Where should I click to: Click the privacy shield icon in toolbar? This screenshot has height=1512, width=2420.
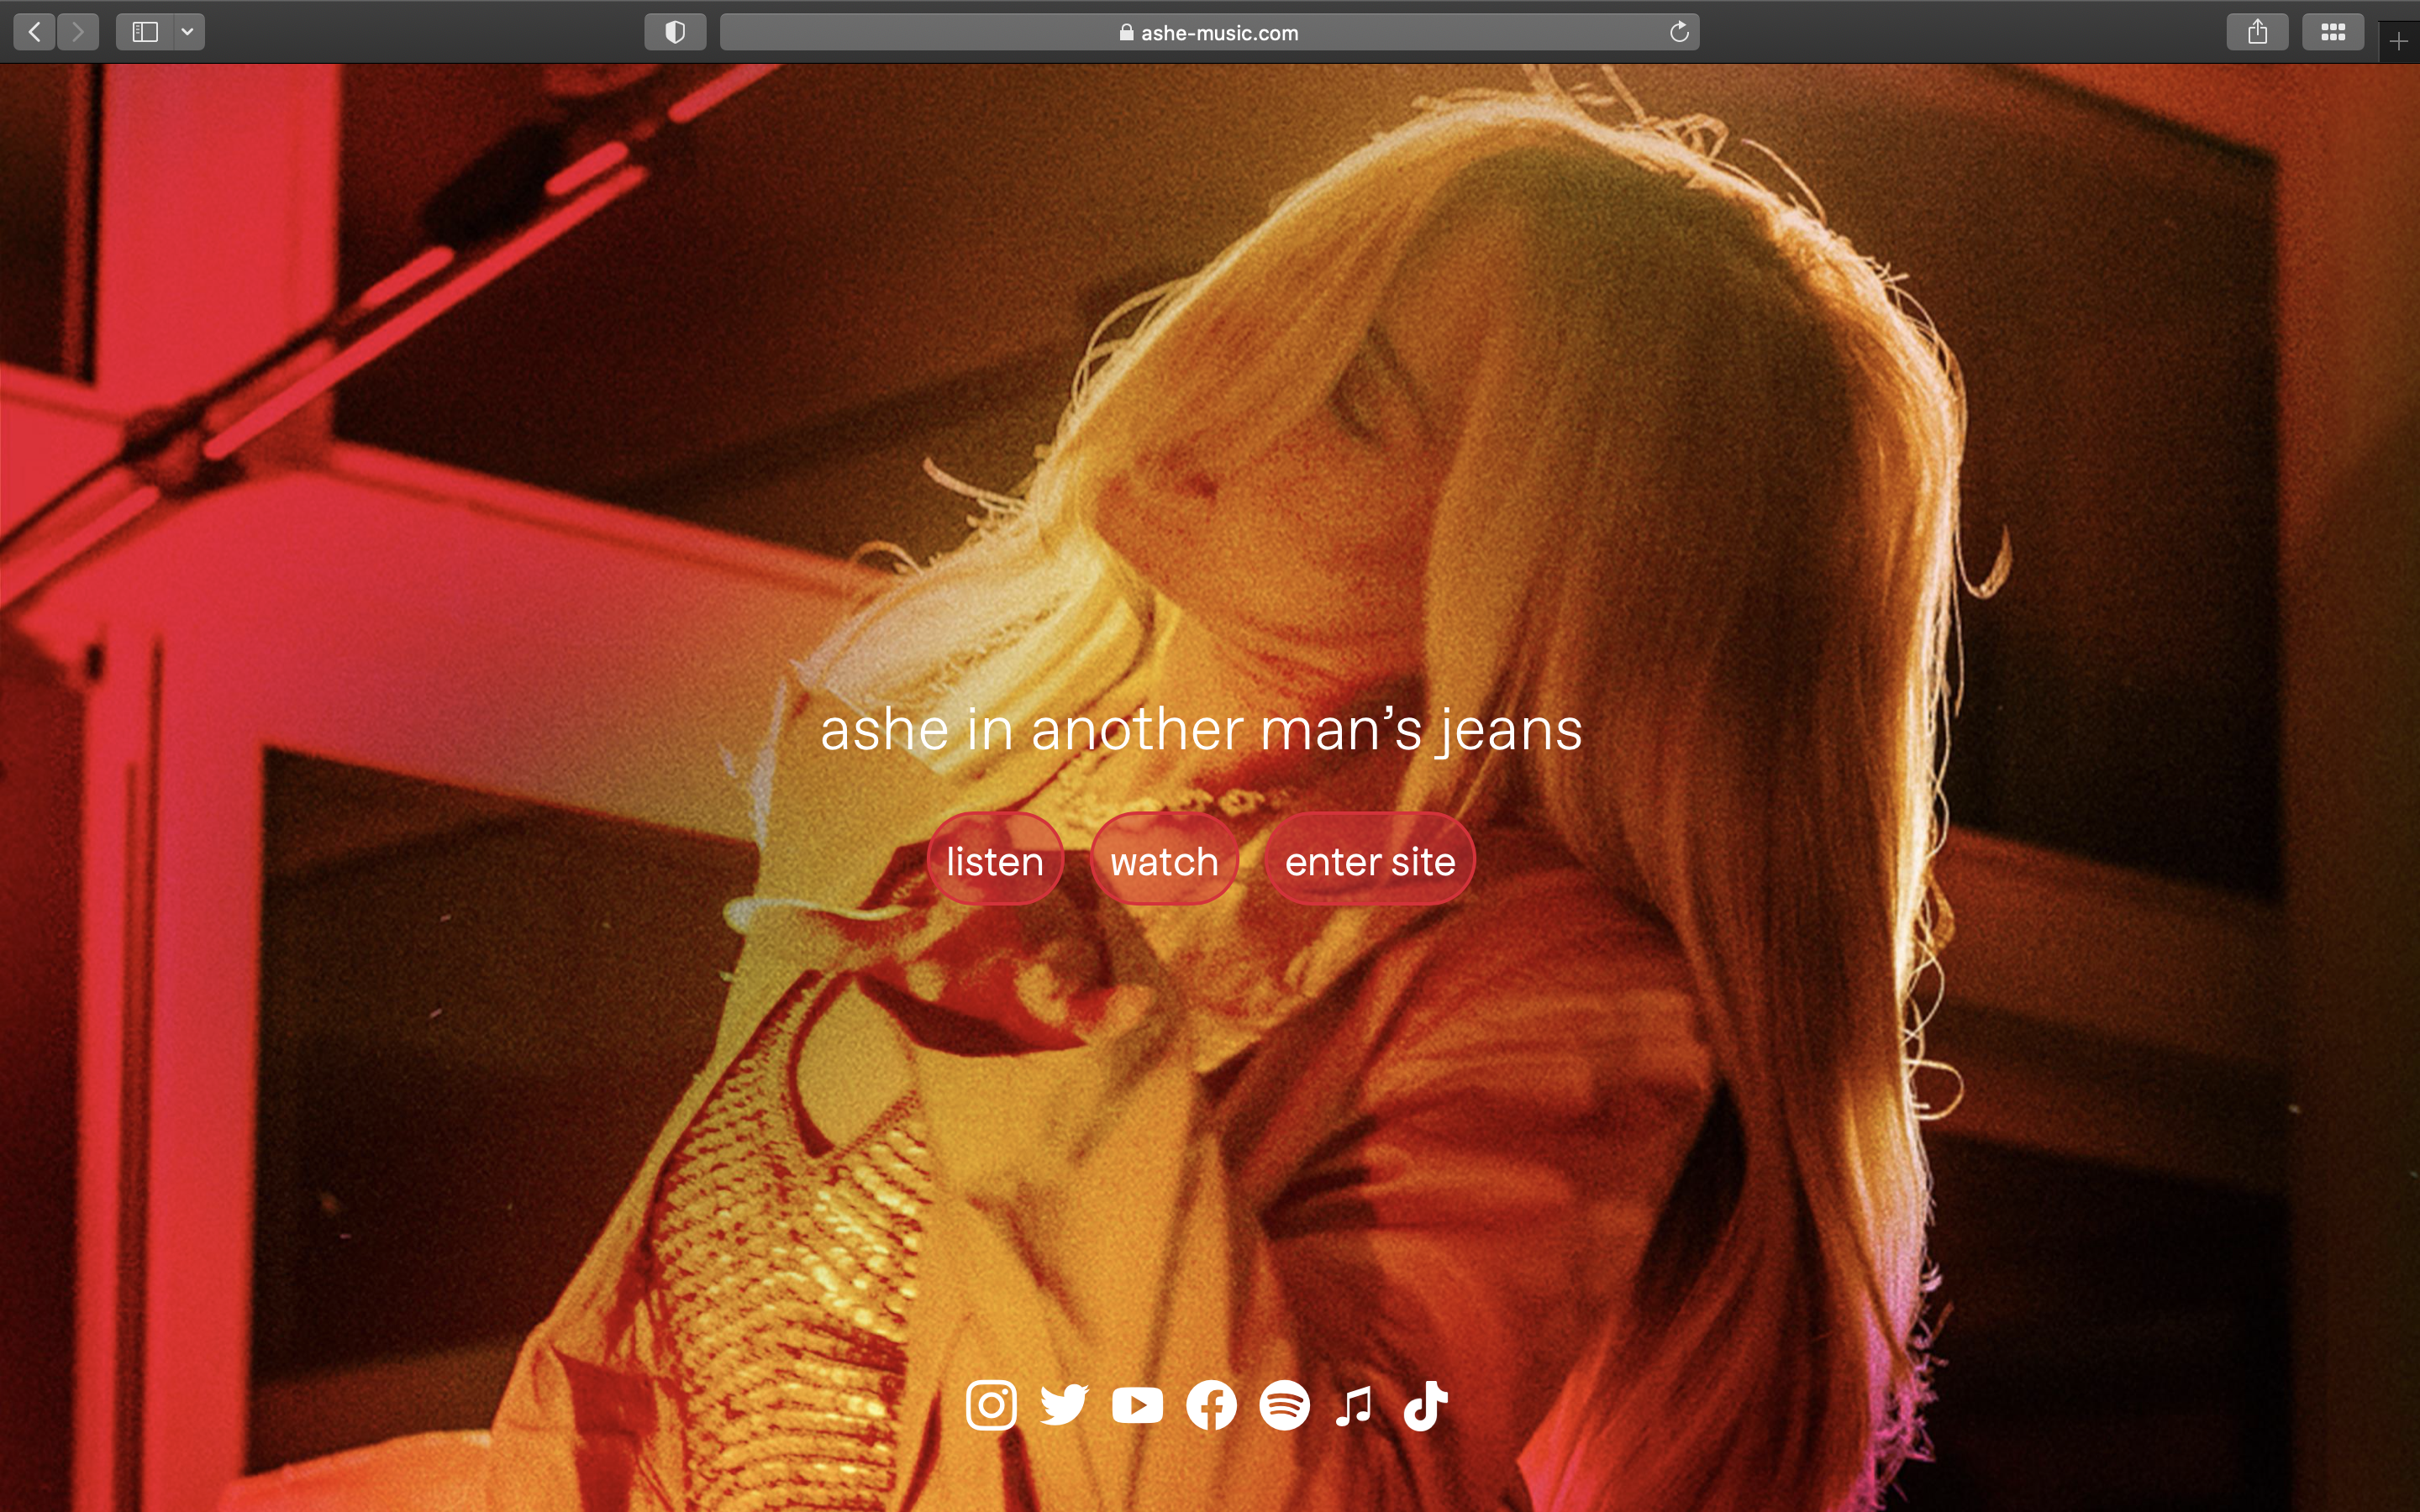pyautogui.click(x=675, y=32)
